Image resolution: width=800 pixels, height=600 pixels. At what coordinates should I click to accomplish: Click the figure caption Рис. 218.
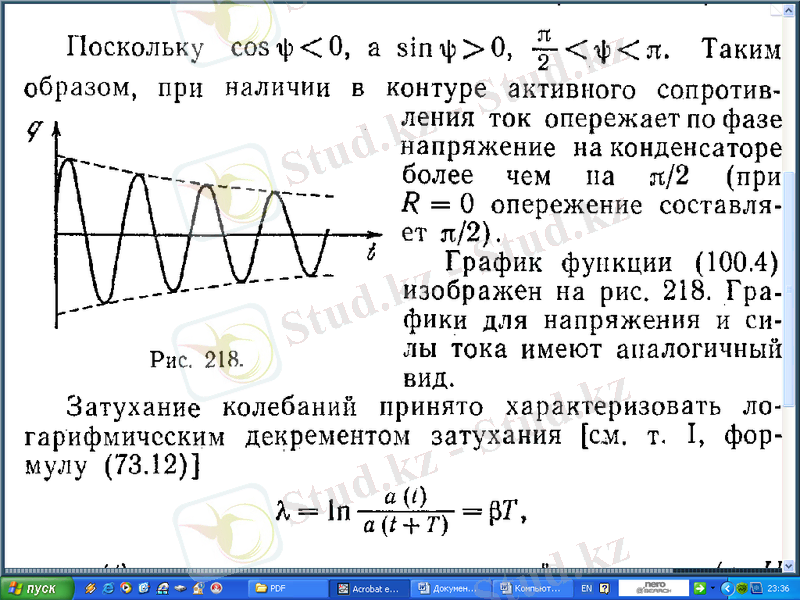(x=196, y=360)
